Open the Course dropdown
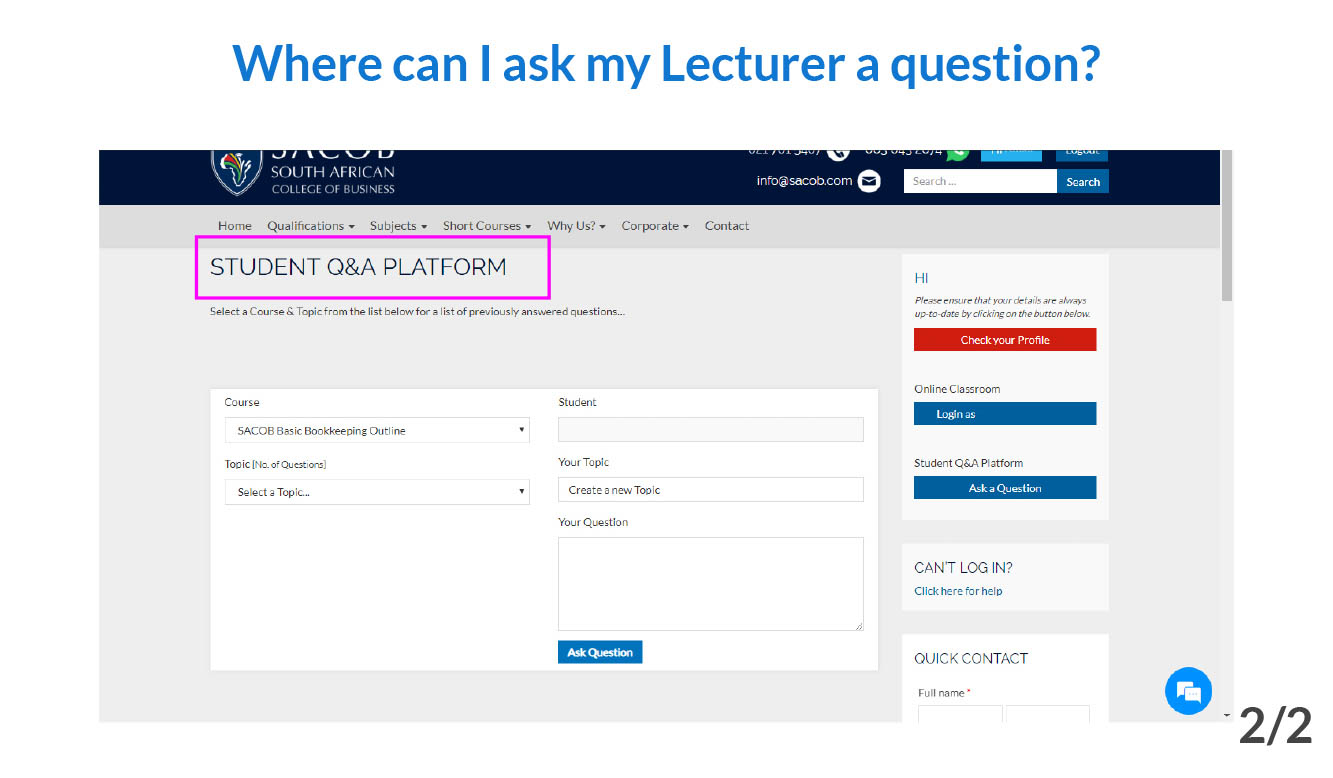This screenshot has width=1333, height=778. click(377, 431)
